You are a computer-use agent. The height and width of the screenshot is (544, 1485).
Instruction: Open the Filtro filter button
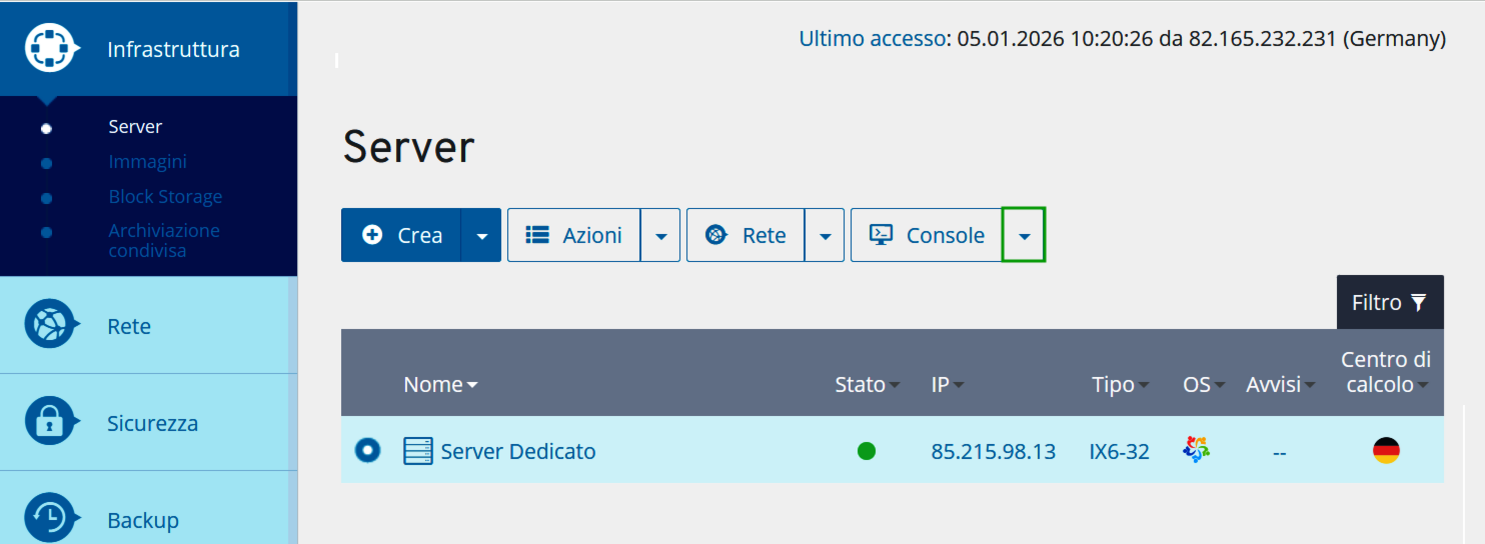1389,302
